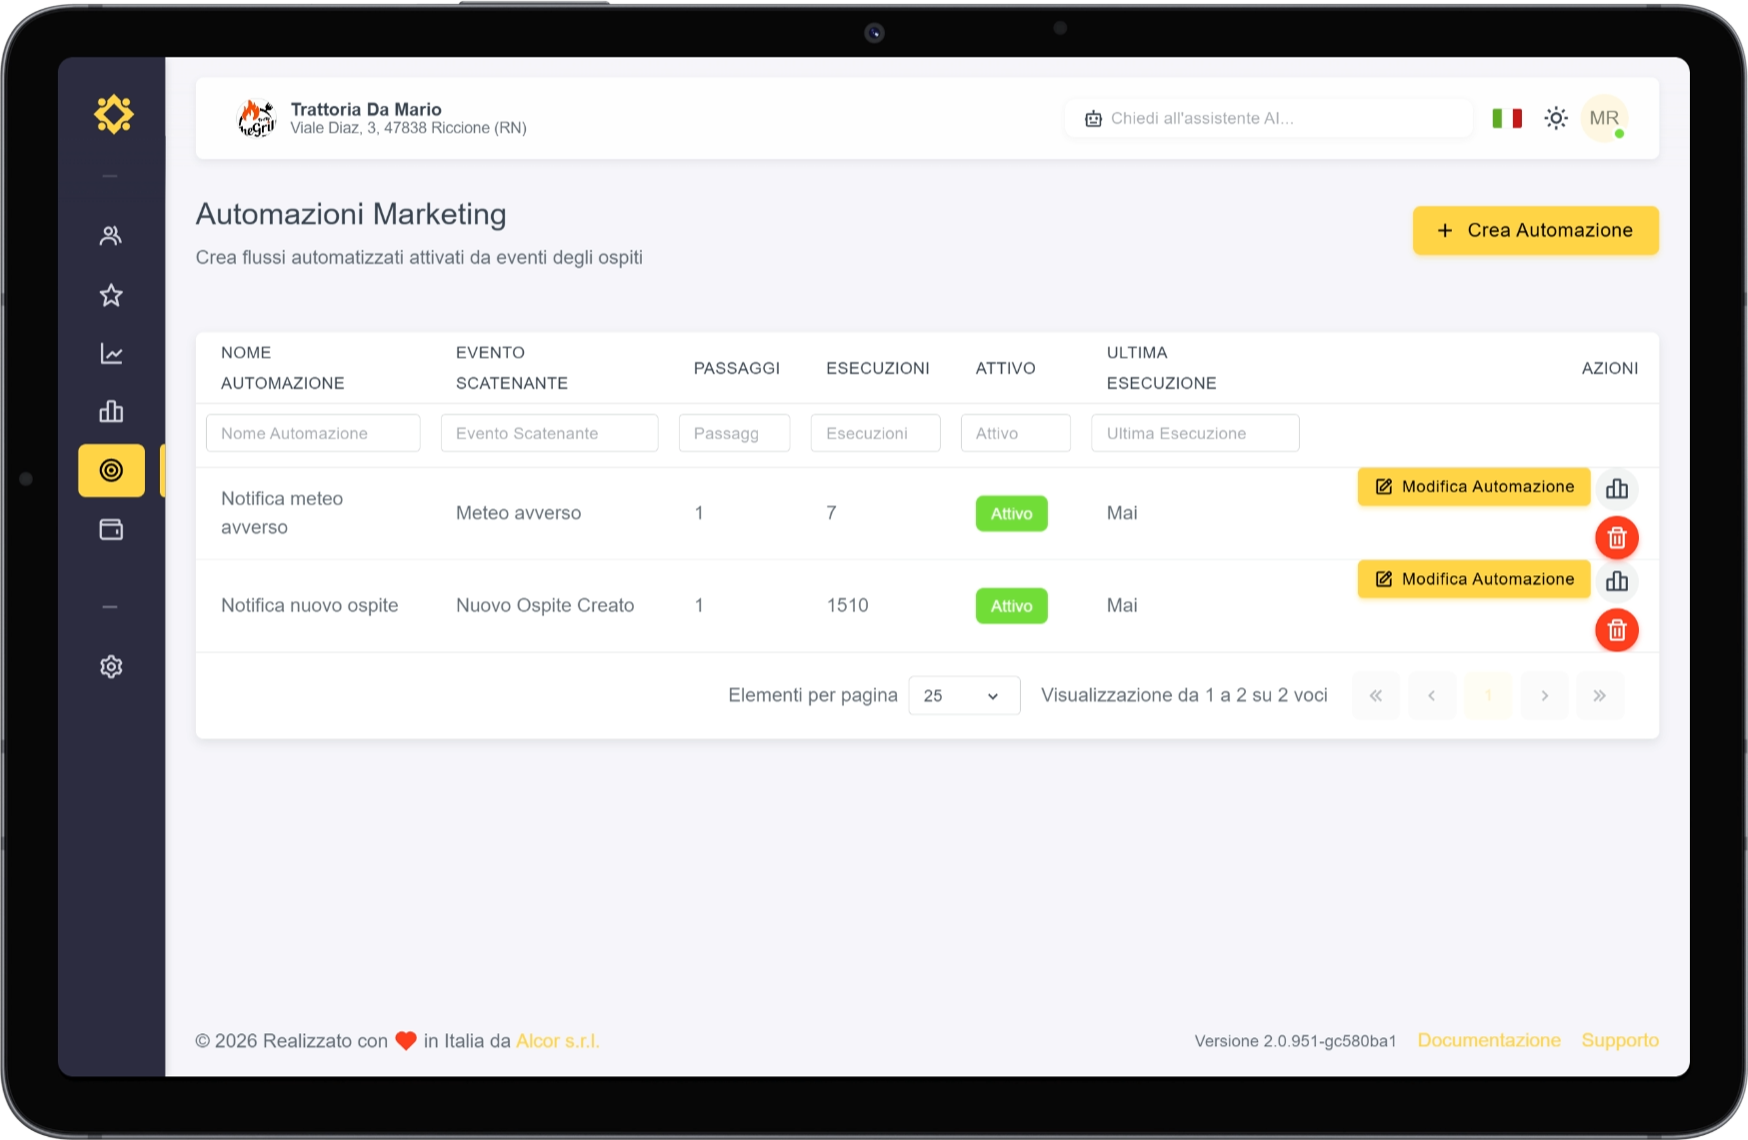Click Crea Automazione button
This screenshot has height=1140, width=1748.
click(1535, 230)
